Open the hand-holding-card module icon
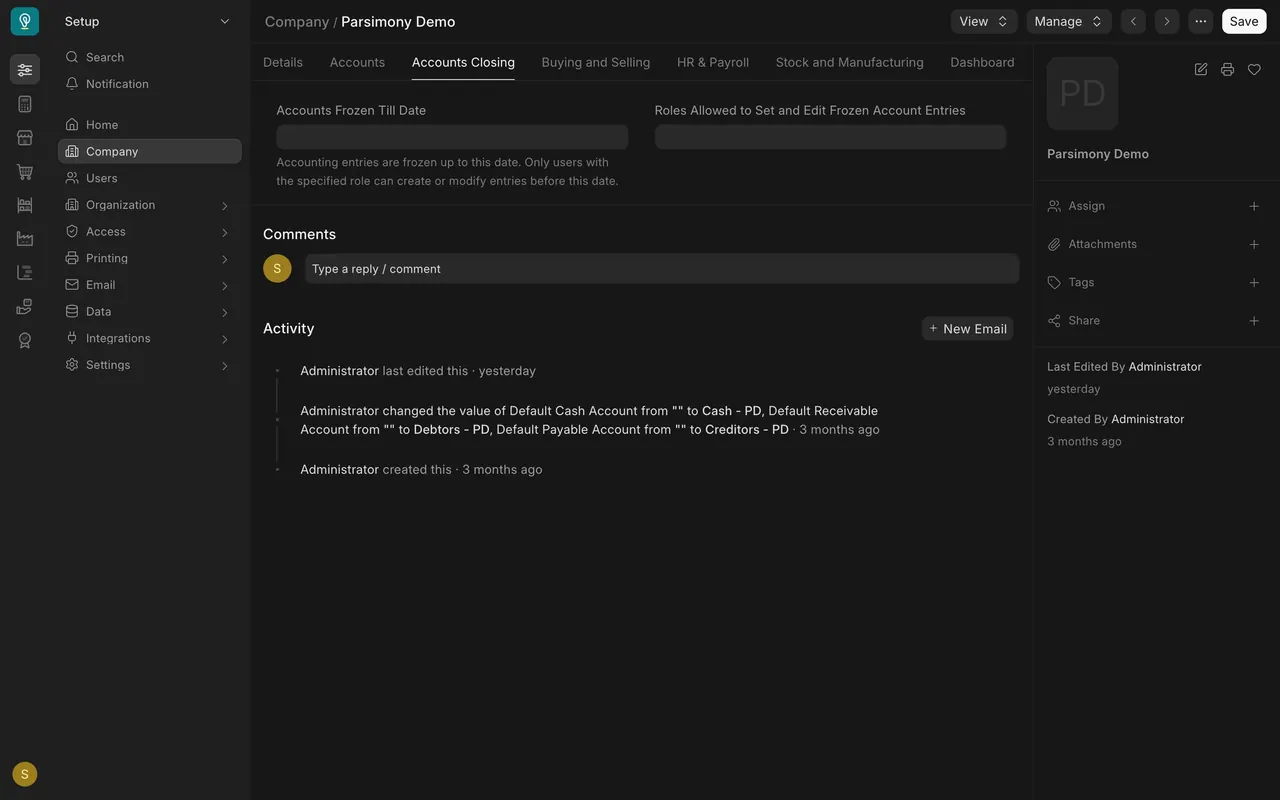 coord(25,306)
